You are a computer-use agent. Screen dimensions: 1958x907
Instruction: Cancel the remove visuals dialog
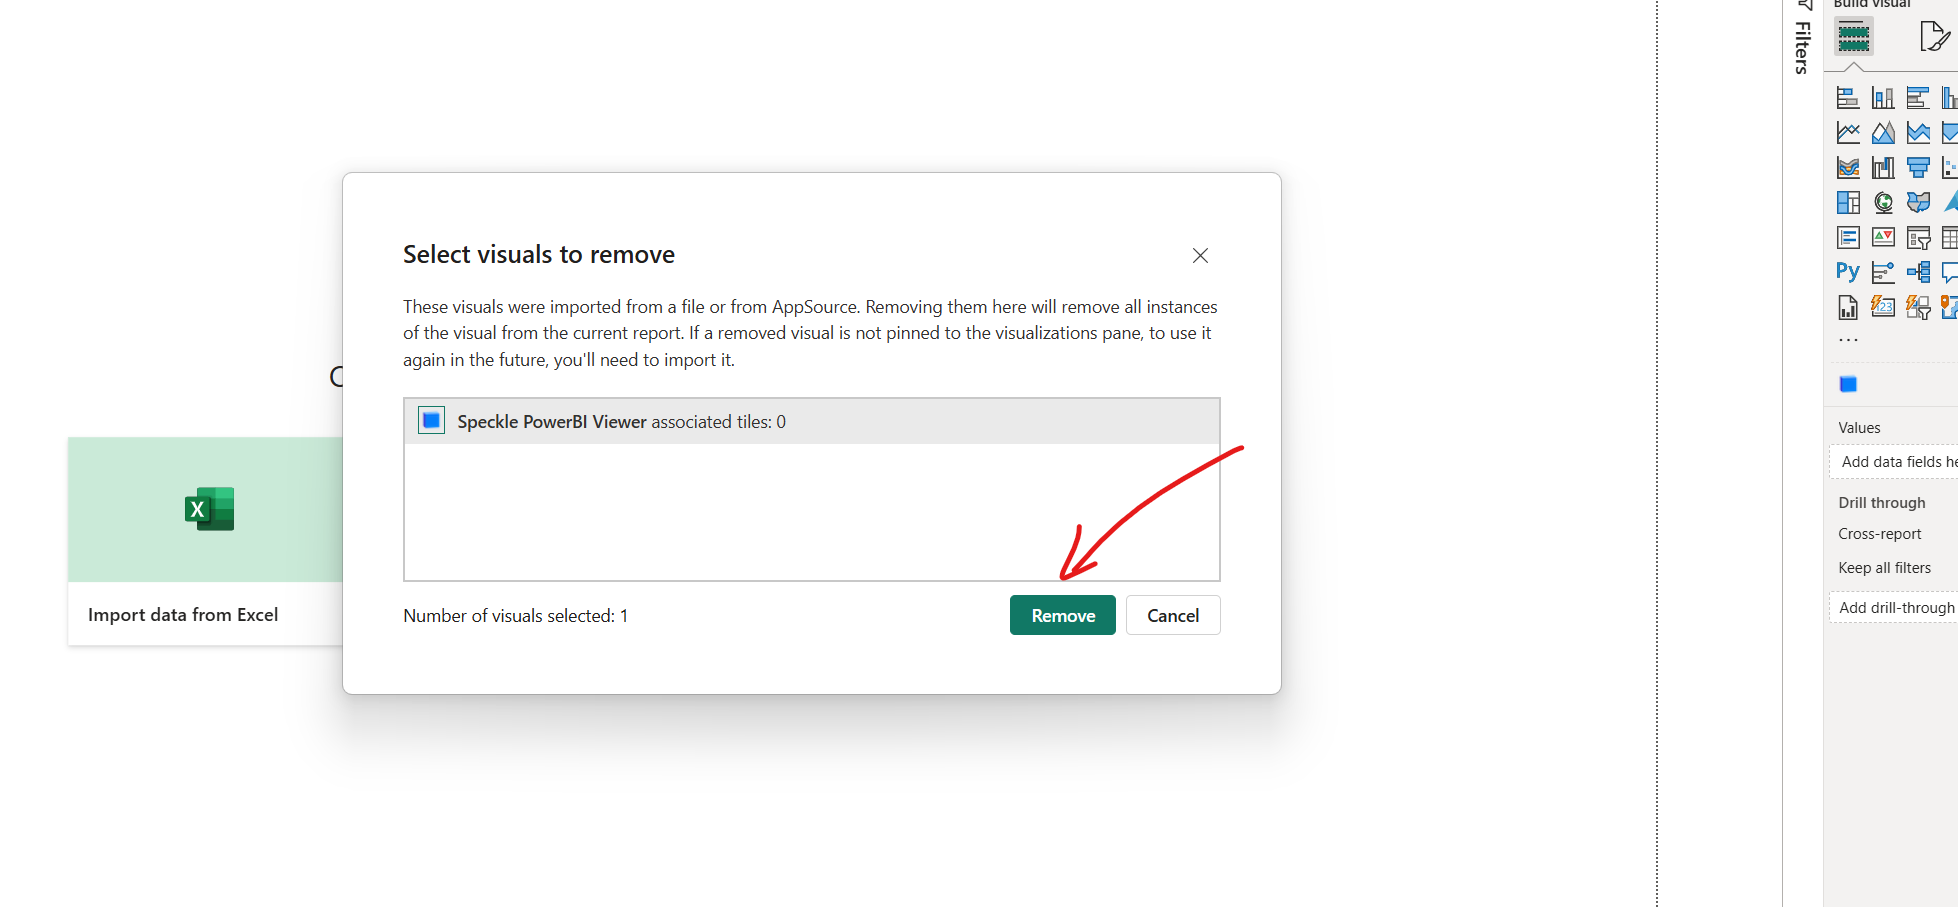pyautogui.click(x=1172, y=615)
